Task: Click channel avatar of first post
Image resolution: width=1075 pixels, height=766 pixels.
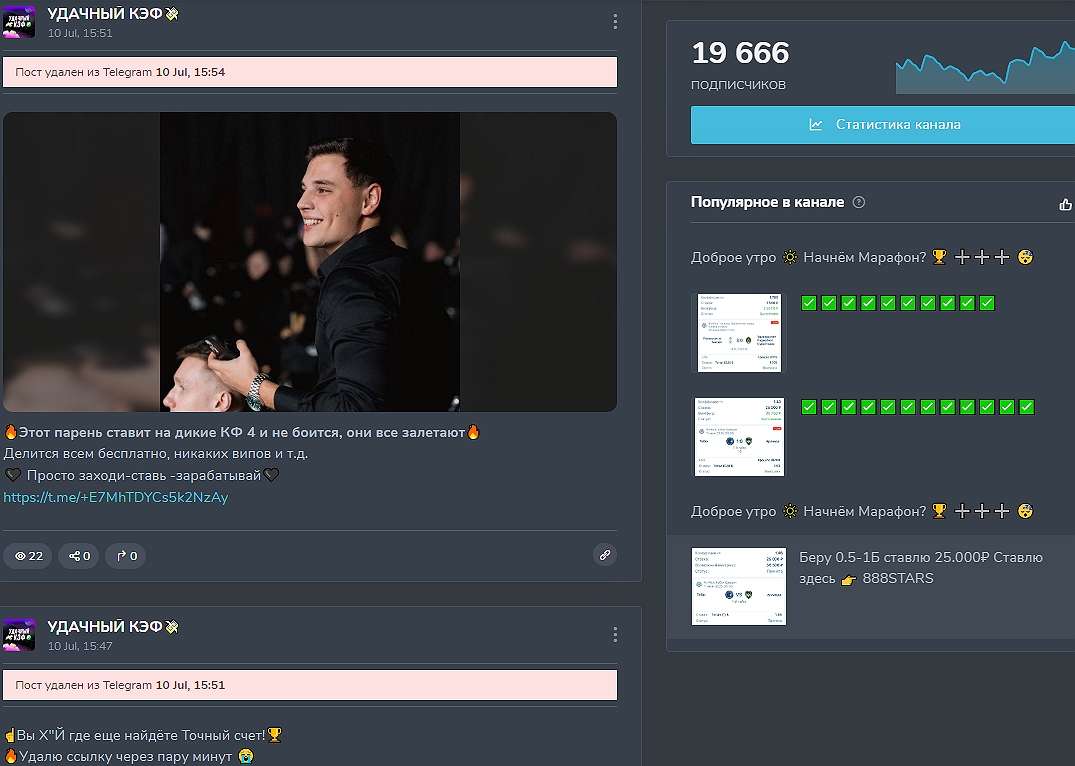Action: tap(19, 22)
